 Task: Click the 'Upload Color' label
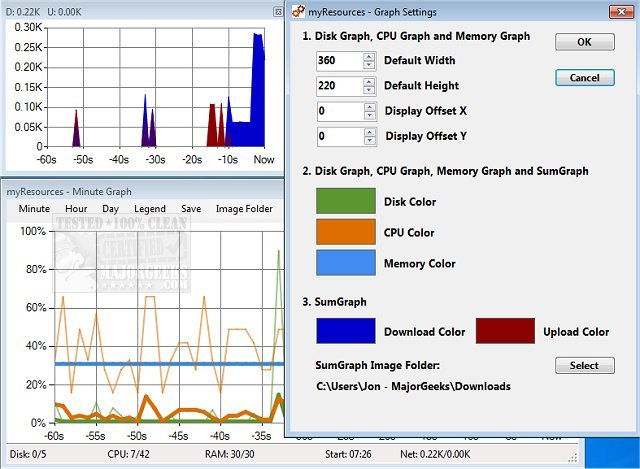point(576,332)
